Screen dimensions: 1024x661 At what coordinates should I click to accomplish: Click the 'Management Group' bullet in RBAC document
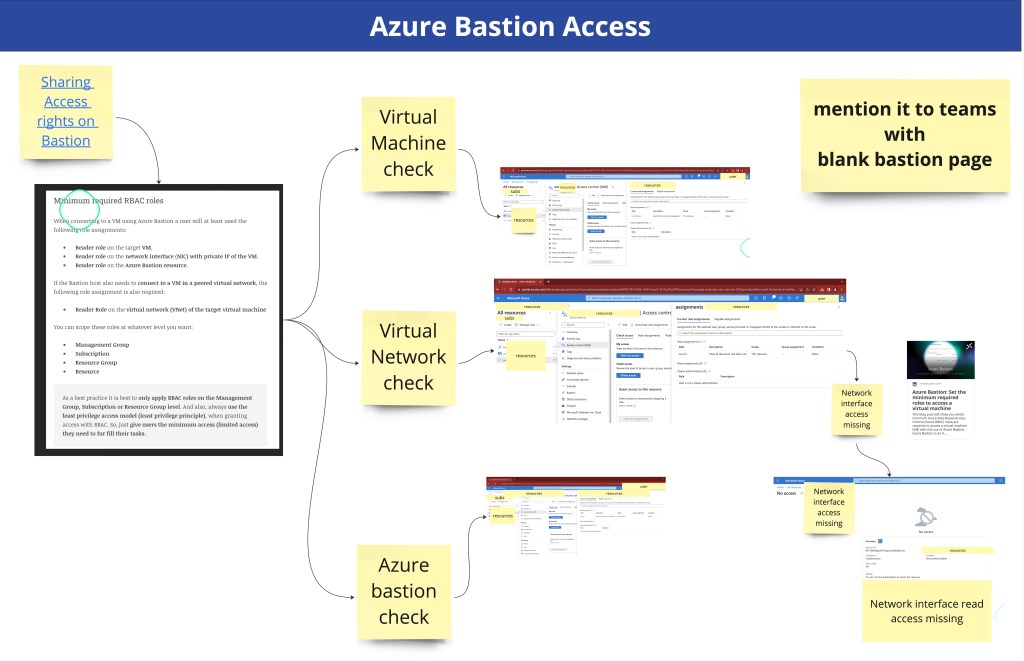102,345
